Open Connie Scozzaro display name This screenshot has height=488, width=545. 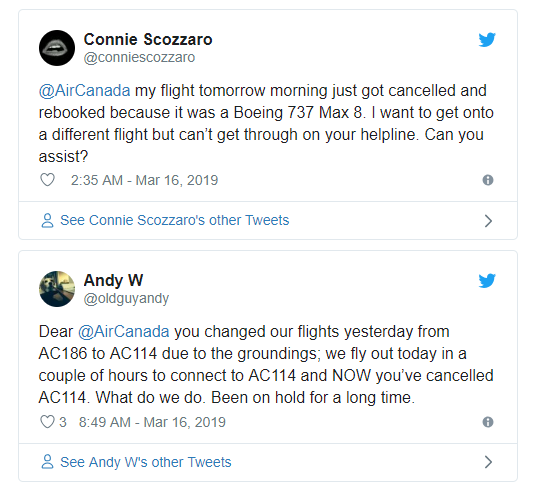[x=148, y=39]
